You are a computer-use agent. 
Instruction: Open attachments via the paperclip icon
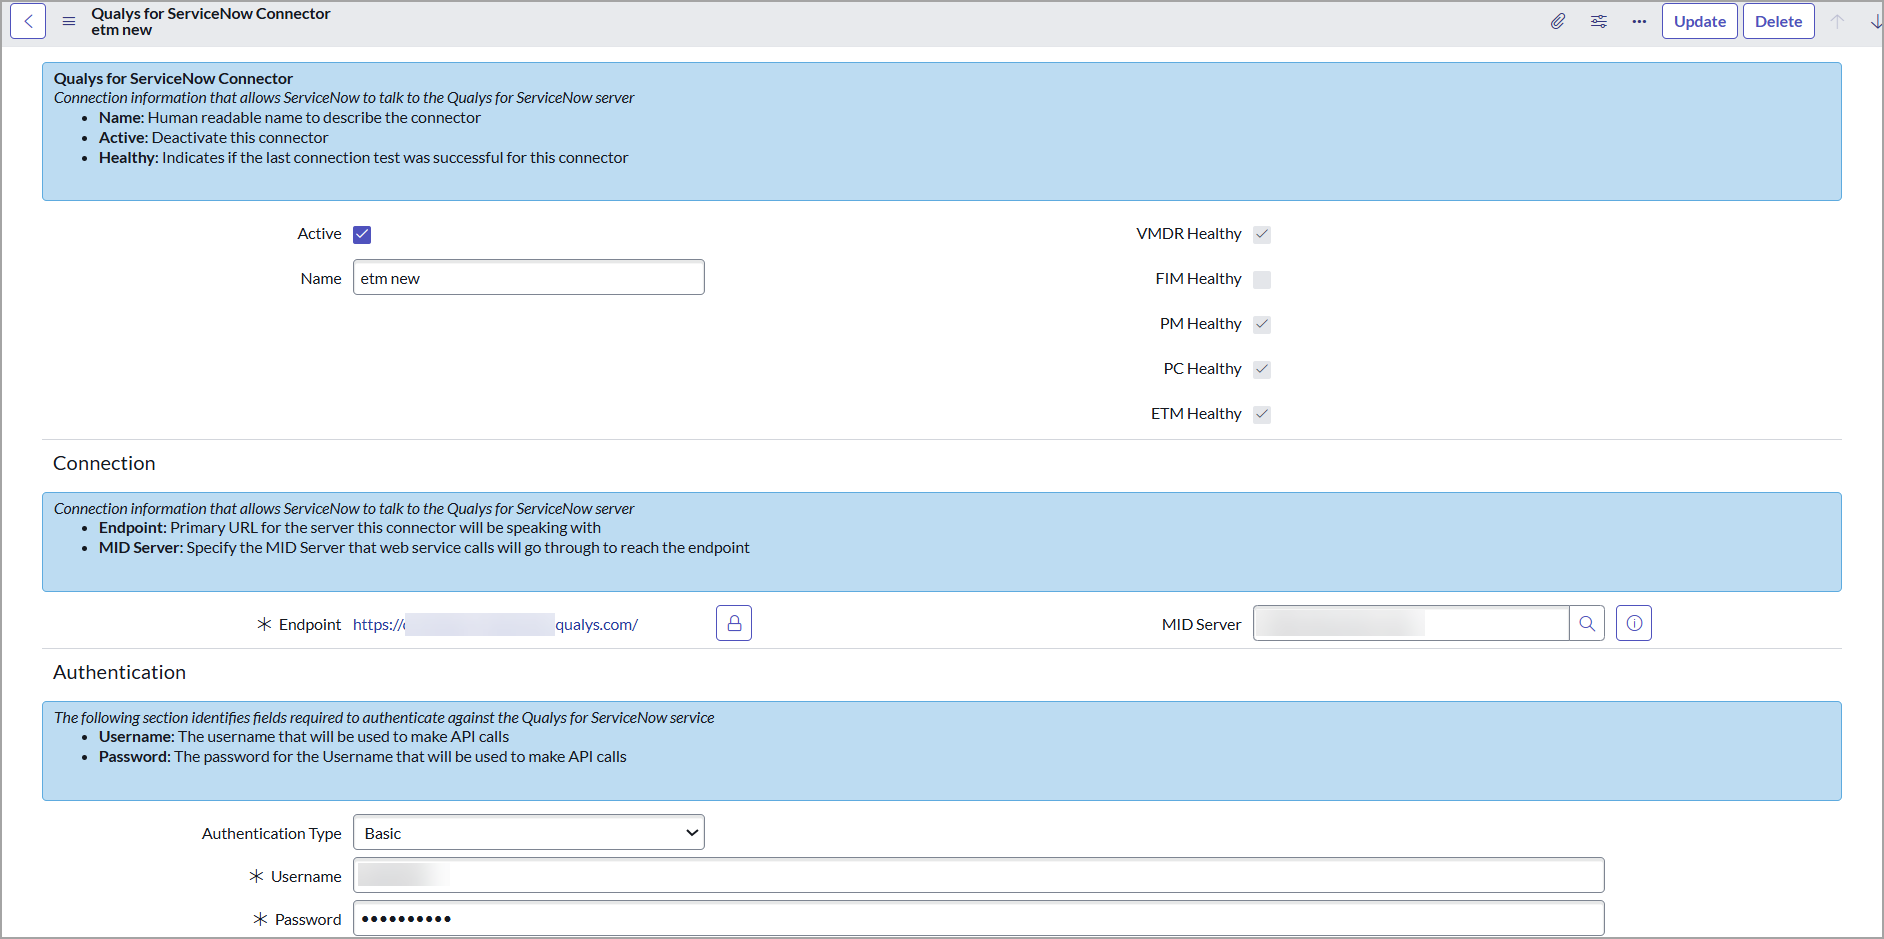(1558, 21)
